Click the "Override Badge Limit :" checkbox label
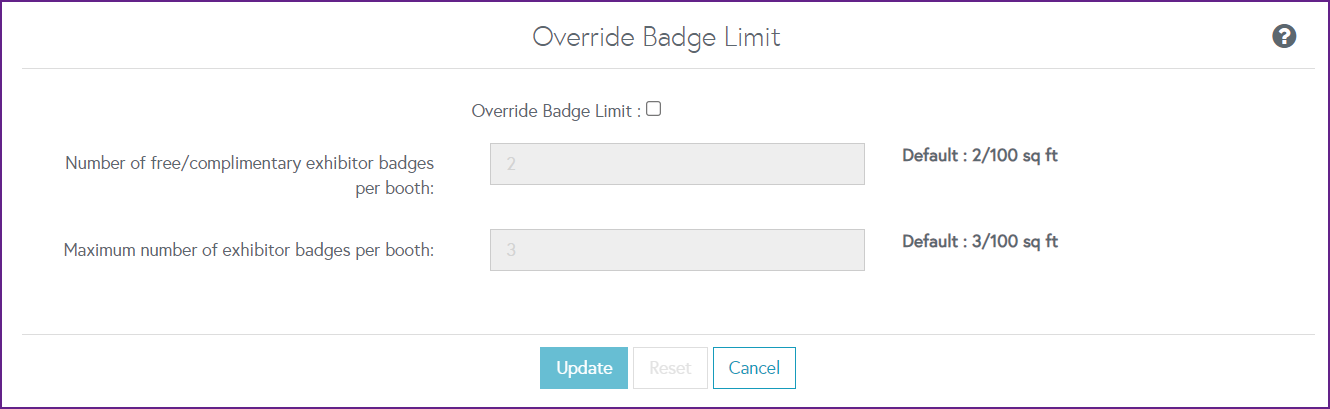The image size is (1330, 409). (x=556, y=112)
